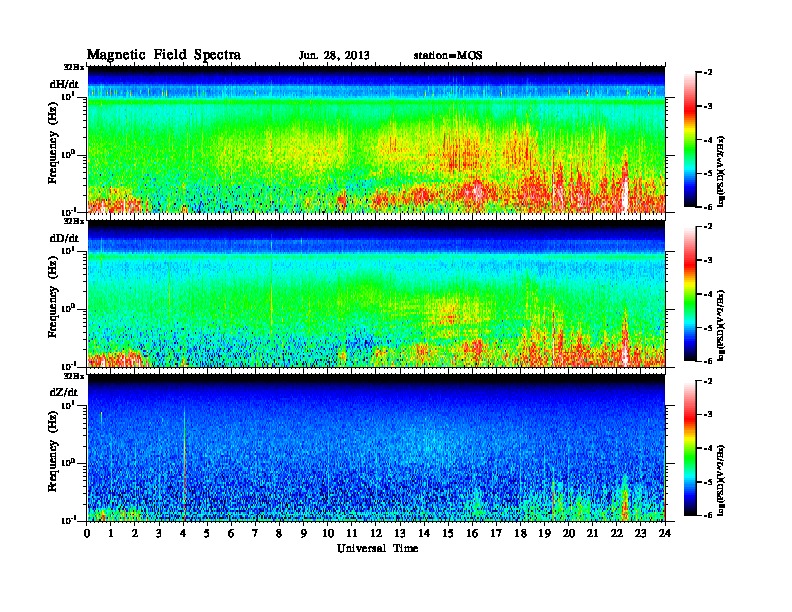
Task: Click hour tick label 20
Action: point(569,534)
